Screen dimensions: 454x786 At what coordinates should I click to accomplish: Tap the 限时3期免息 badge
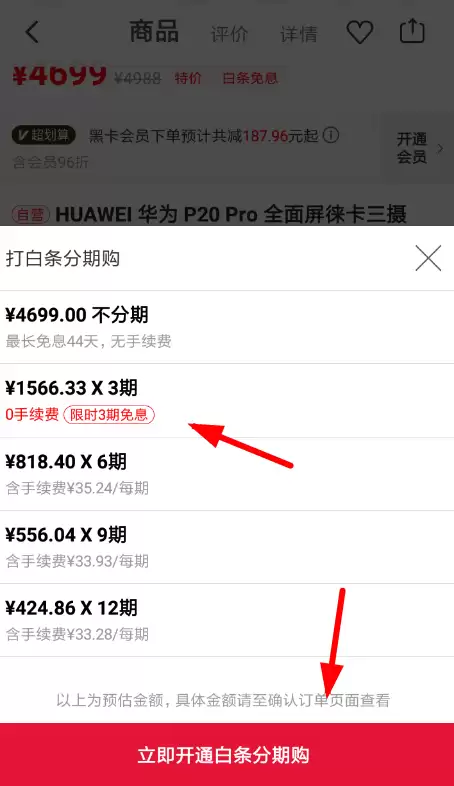point(109,415)
